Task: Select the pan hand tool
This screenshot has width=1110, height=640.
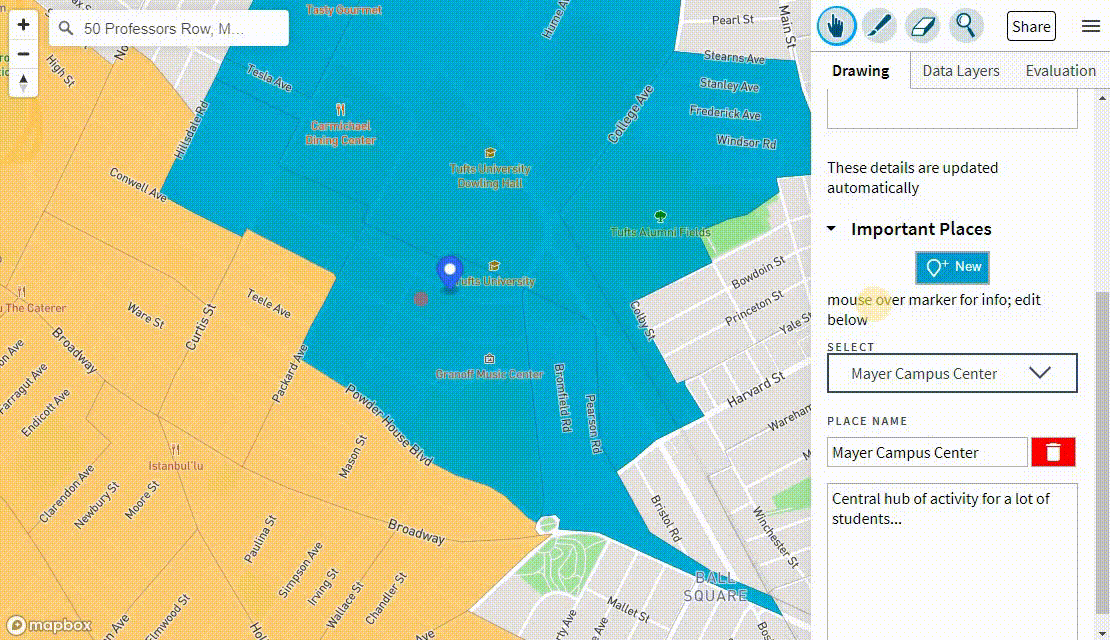Action: 837,26
